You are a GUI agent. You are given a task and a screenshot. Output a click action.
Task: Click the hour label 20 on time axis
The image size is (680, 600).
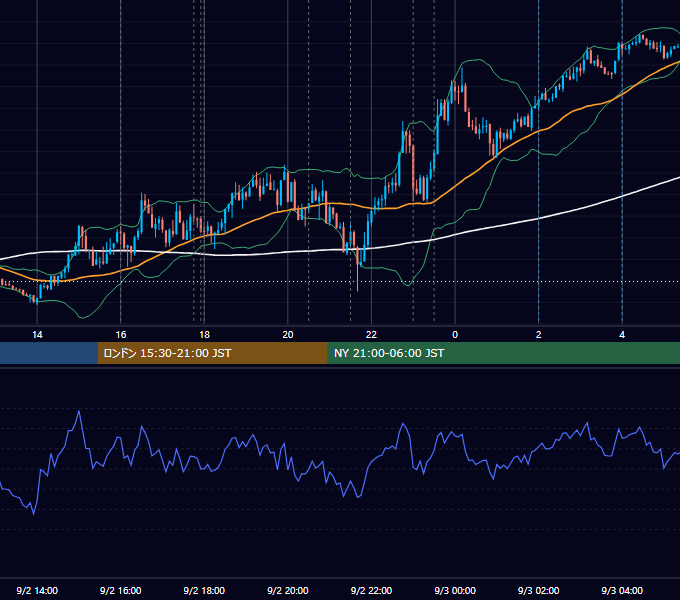click(x=288, y=334)
